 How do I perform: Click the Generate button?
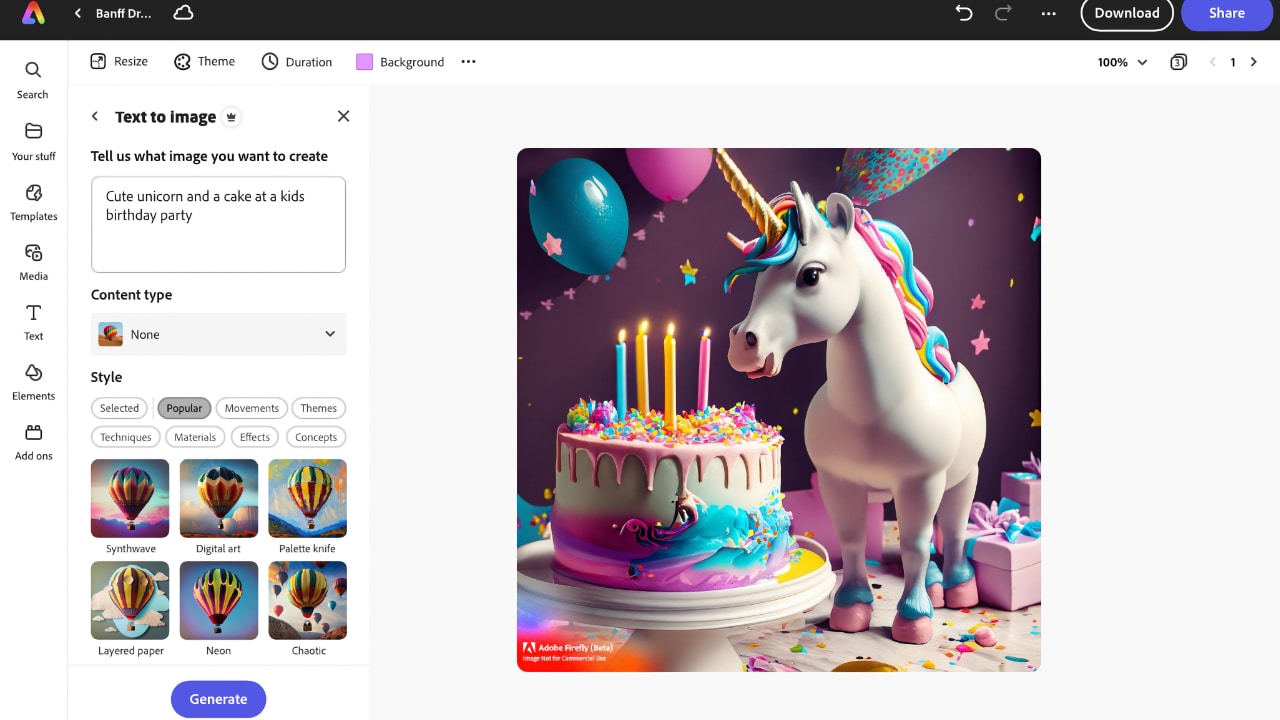click(x=218, y=698)
